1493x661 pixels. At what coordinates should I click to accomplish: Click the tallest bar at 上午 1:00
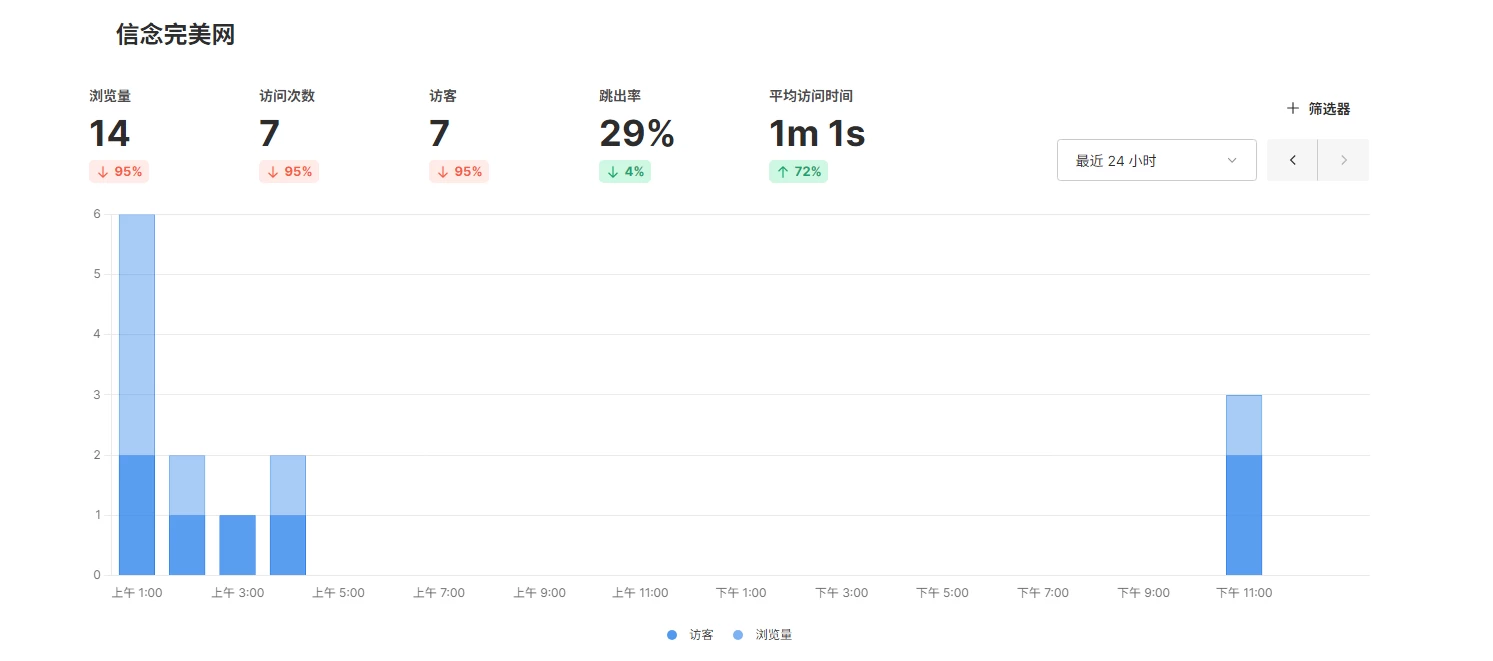[137, 394]
